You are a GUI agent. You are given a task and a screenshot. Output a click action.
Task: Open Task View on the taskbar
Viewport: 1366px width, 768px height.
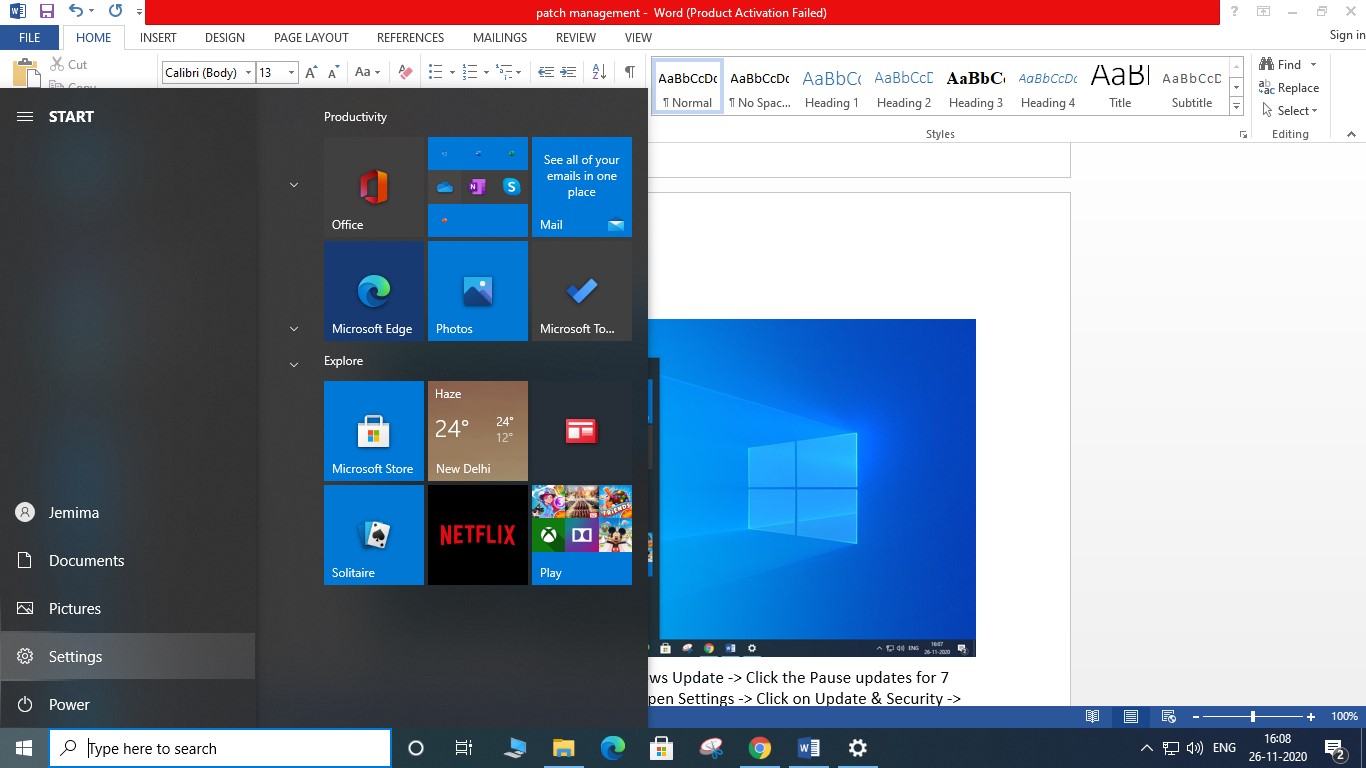[x=464, y=748]
